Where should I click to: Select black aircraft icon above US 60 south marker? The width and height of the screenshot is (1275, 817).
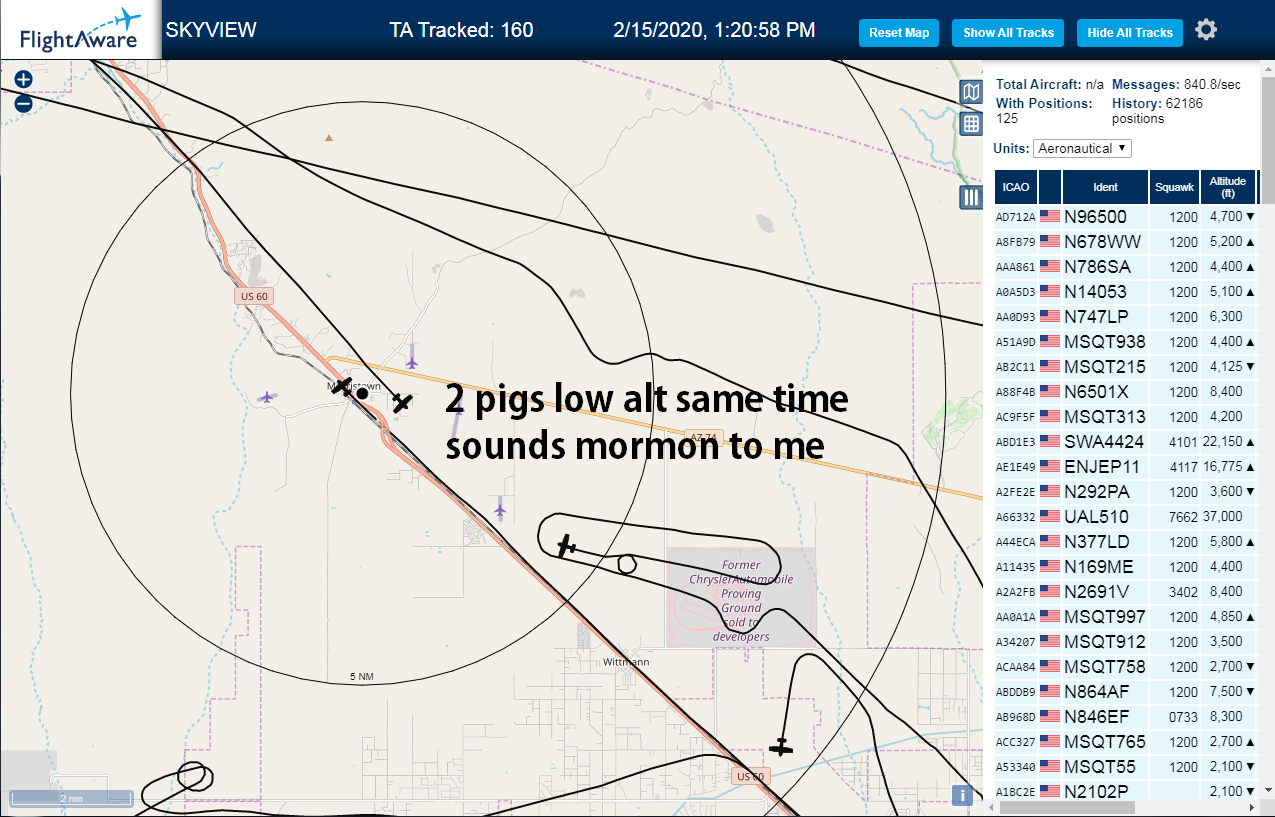point(780,746)
